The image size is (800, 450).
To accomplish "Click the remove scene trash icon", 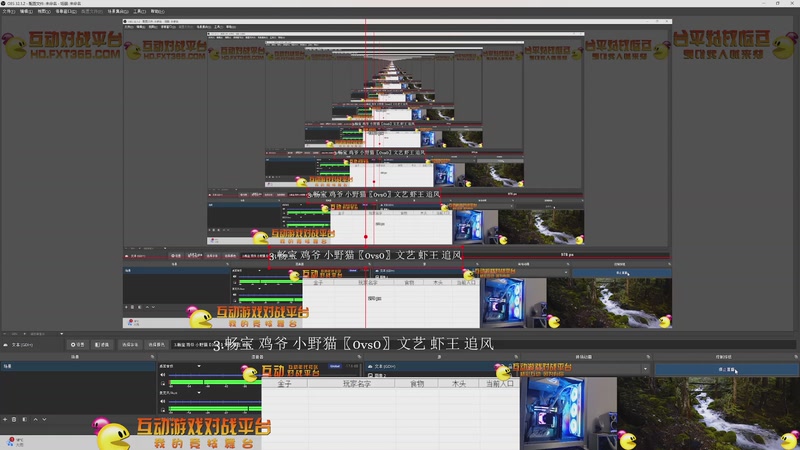I will tap(14, 419).
